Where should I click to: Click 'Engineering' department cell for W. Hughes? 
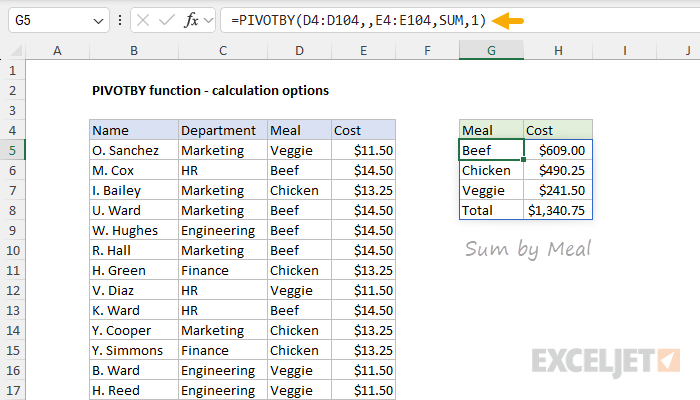[223, 230]
